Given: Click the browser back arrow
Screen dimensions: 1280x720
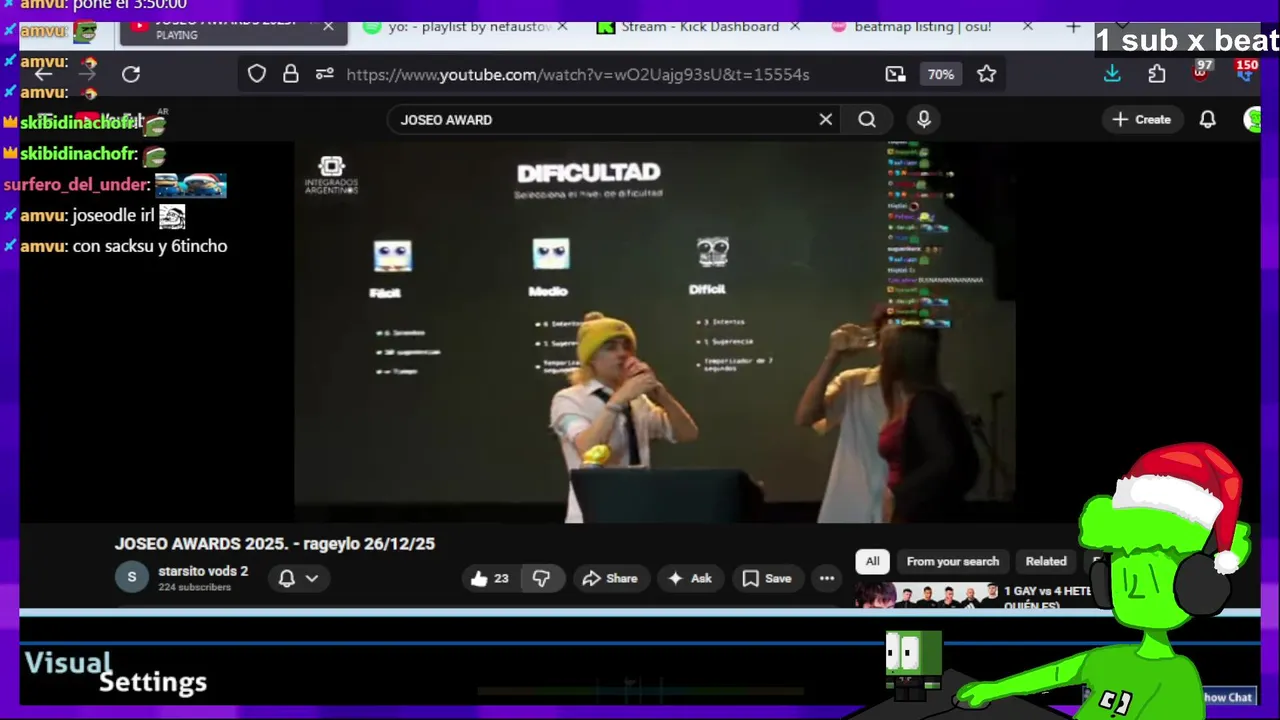Looking at the screenshot, I should [x=43, y=74].
